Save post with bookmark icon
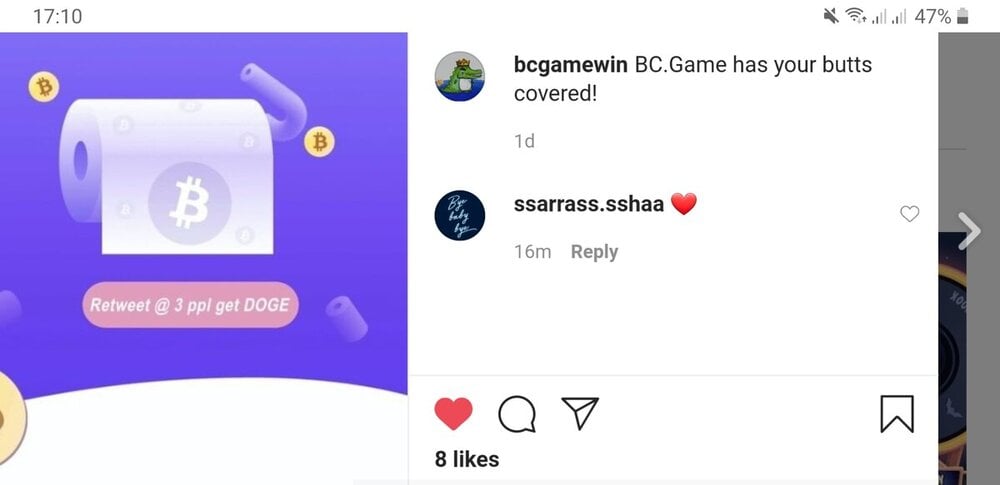This screenshot has height=485, width=1000. (x=897, y=414)
